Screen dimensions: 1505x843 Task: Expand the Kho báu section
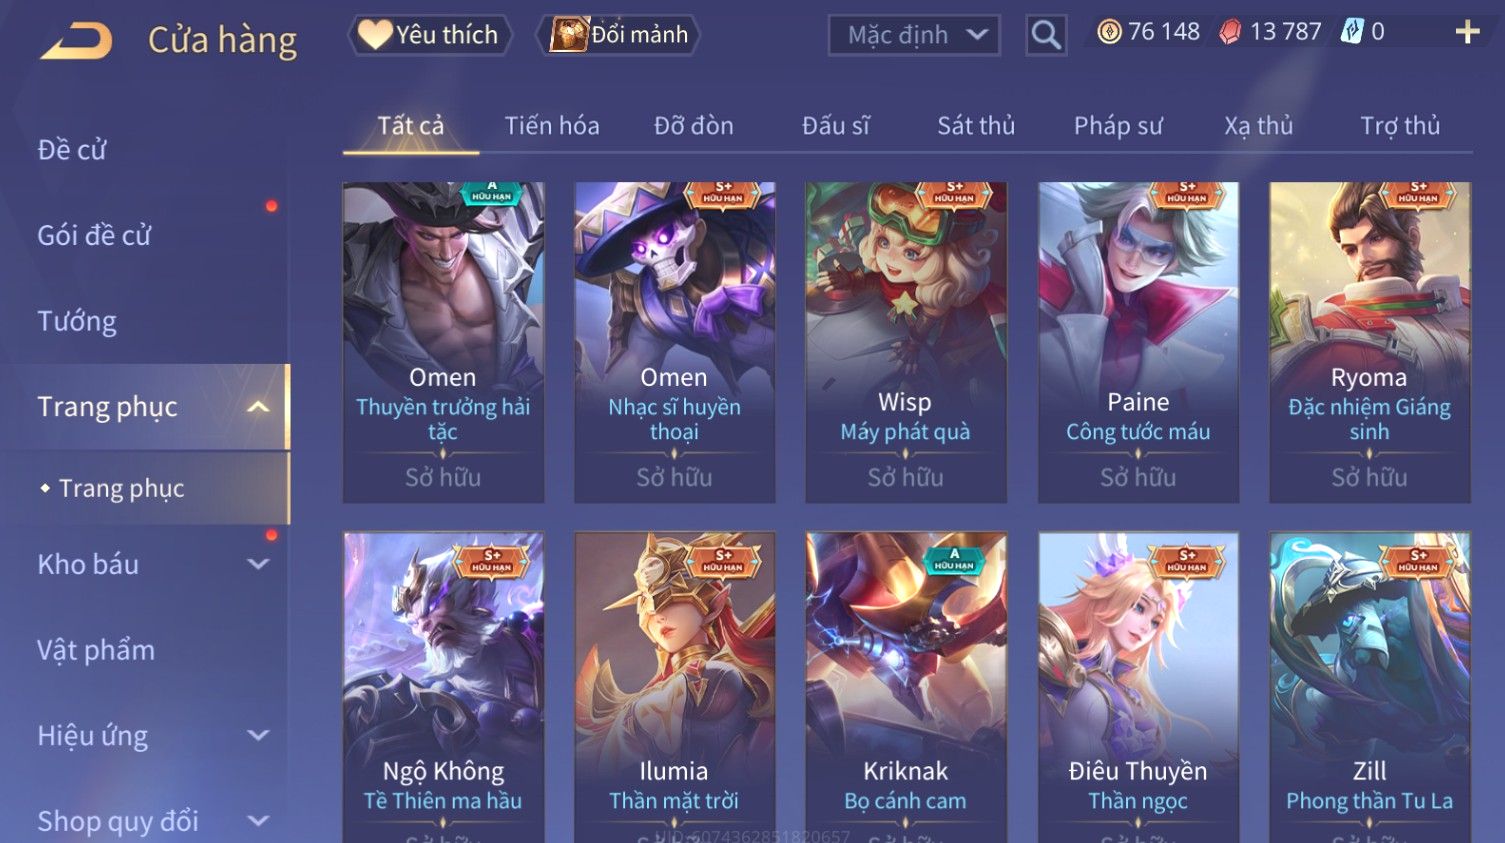pyautogui.click(x=258, y=564)
